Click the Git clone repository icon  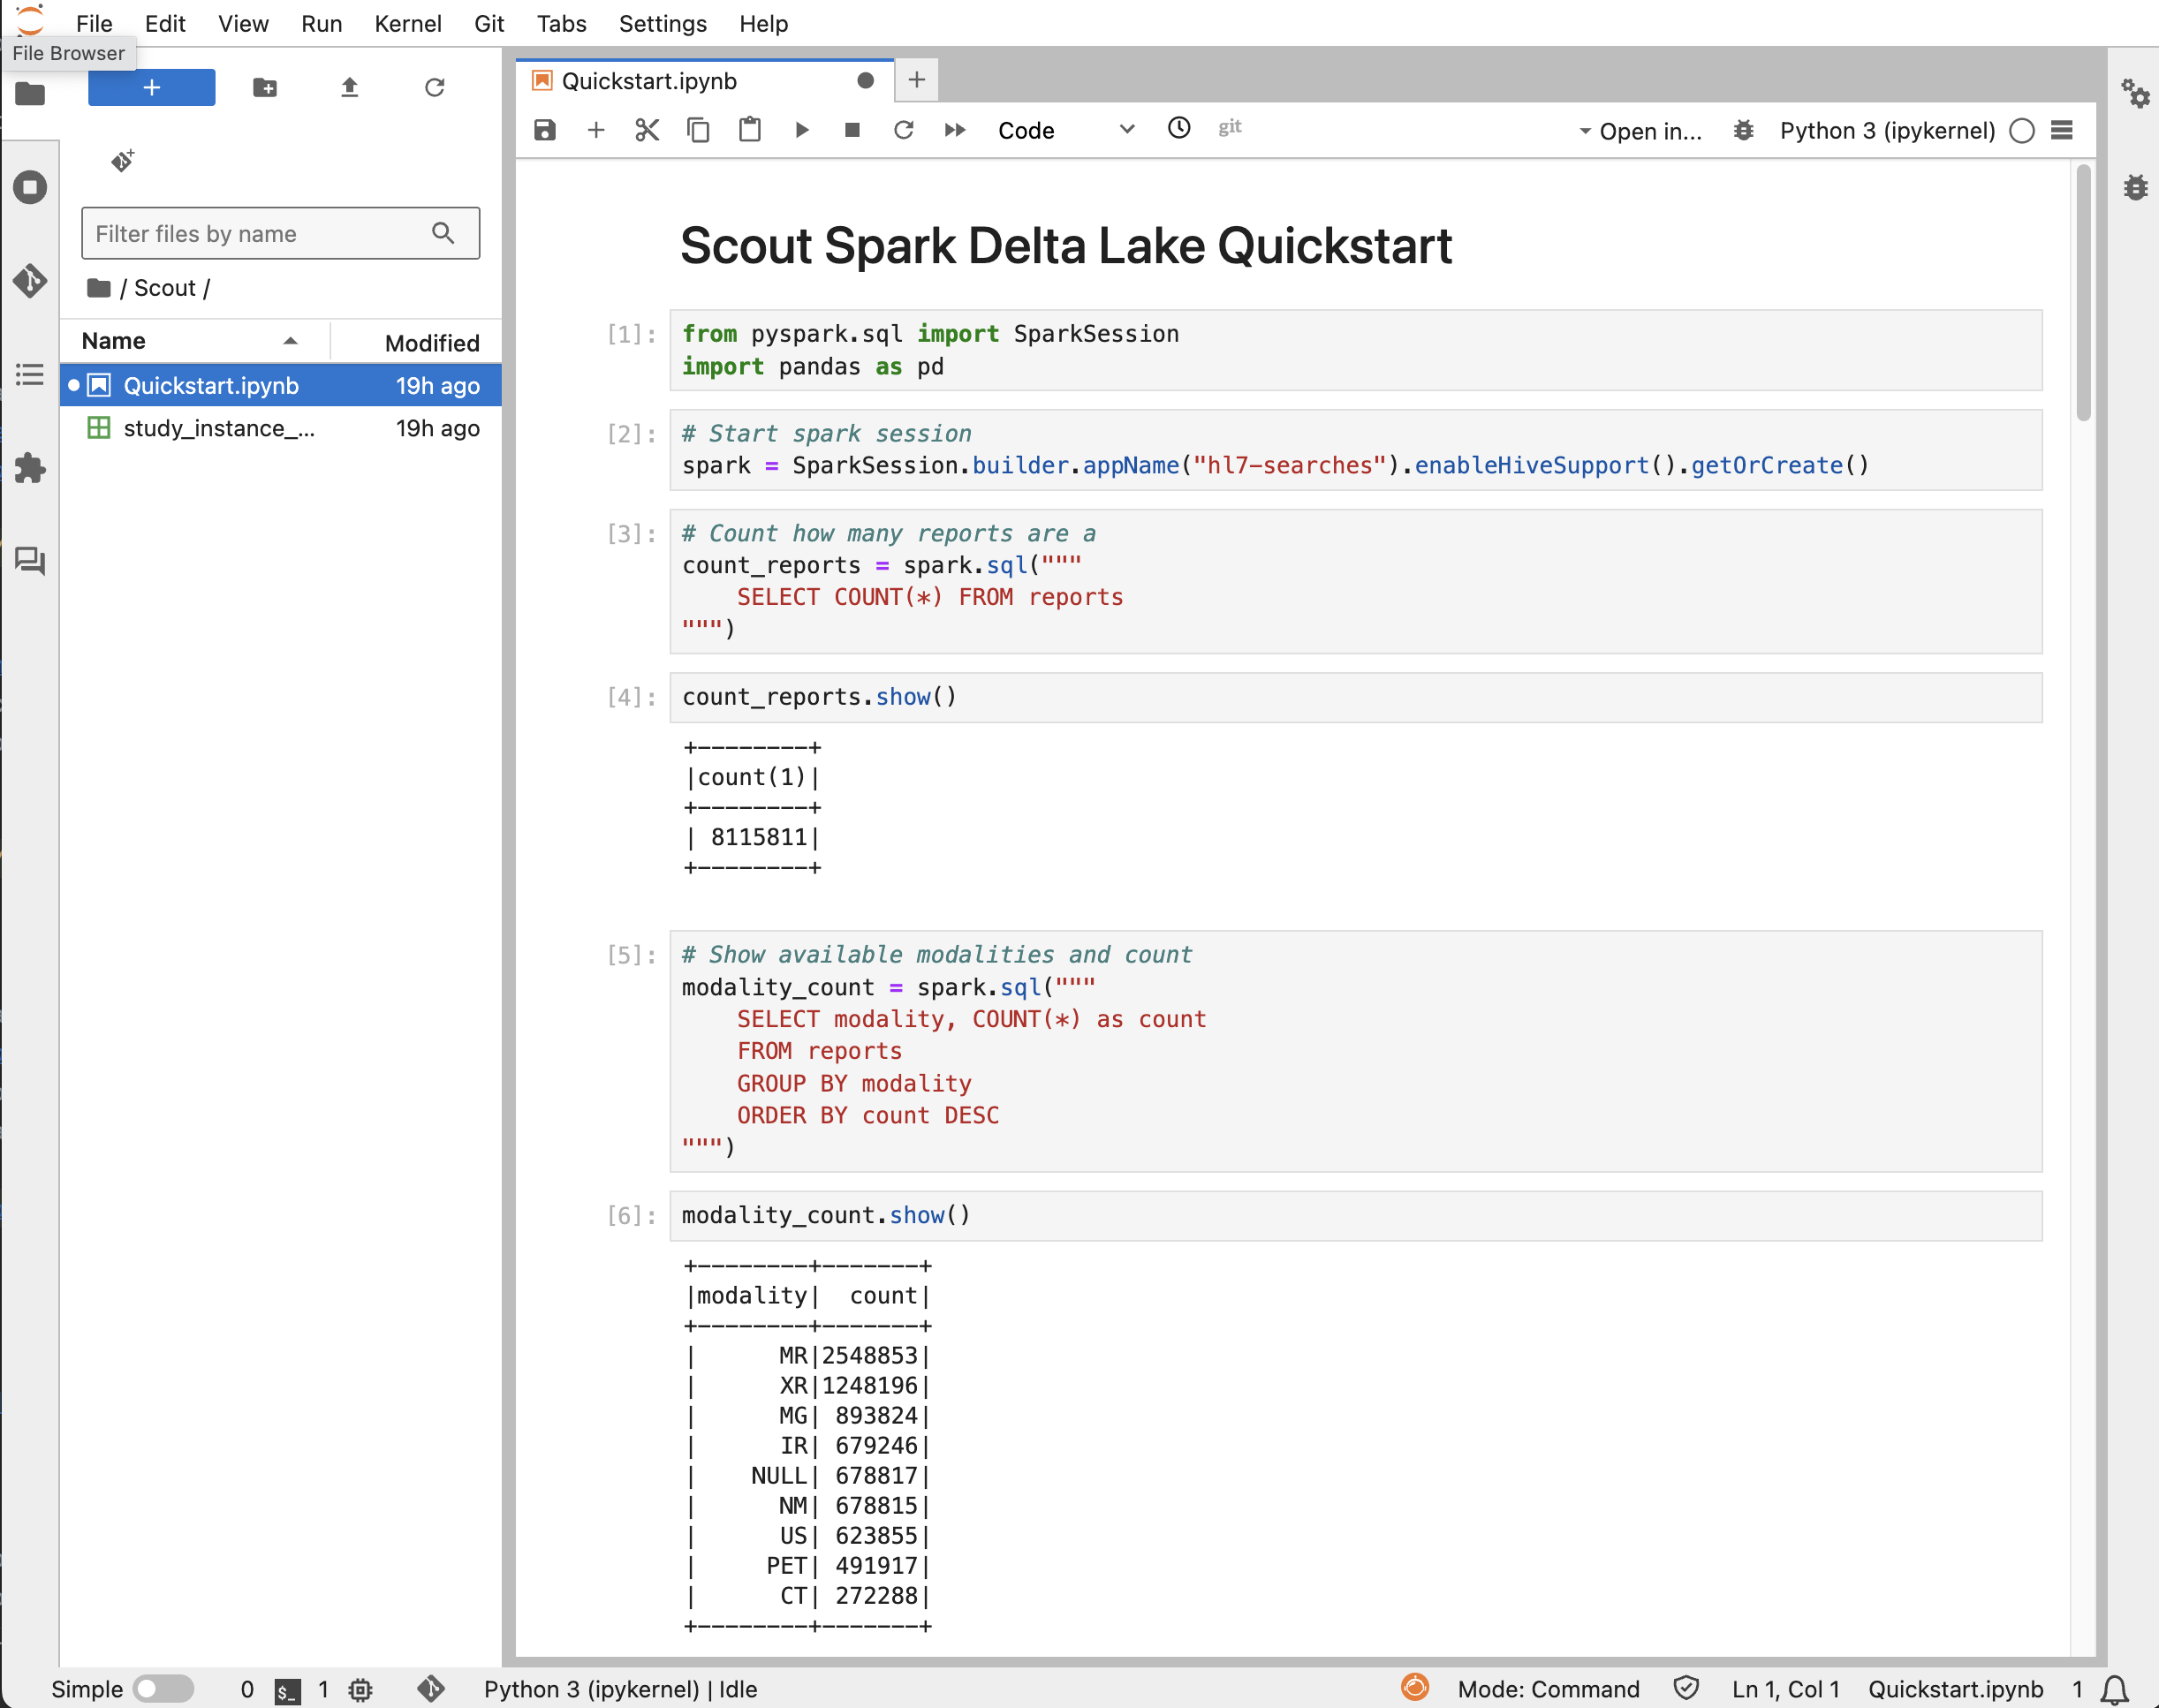(x=123, y=160)
